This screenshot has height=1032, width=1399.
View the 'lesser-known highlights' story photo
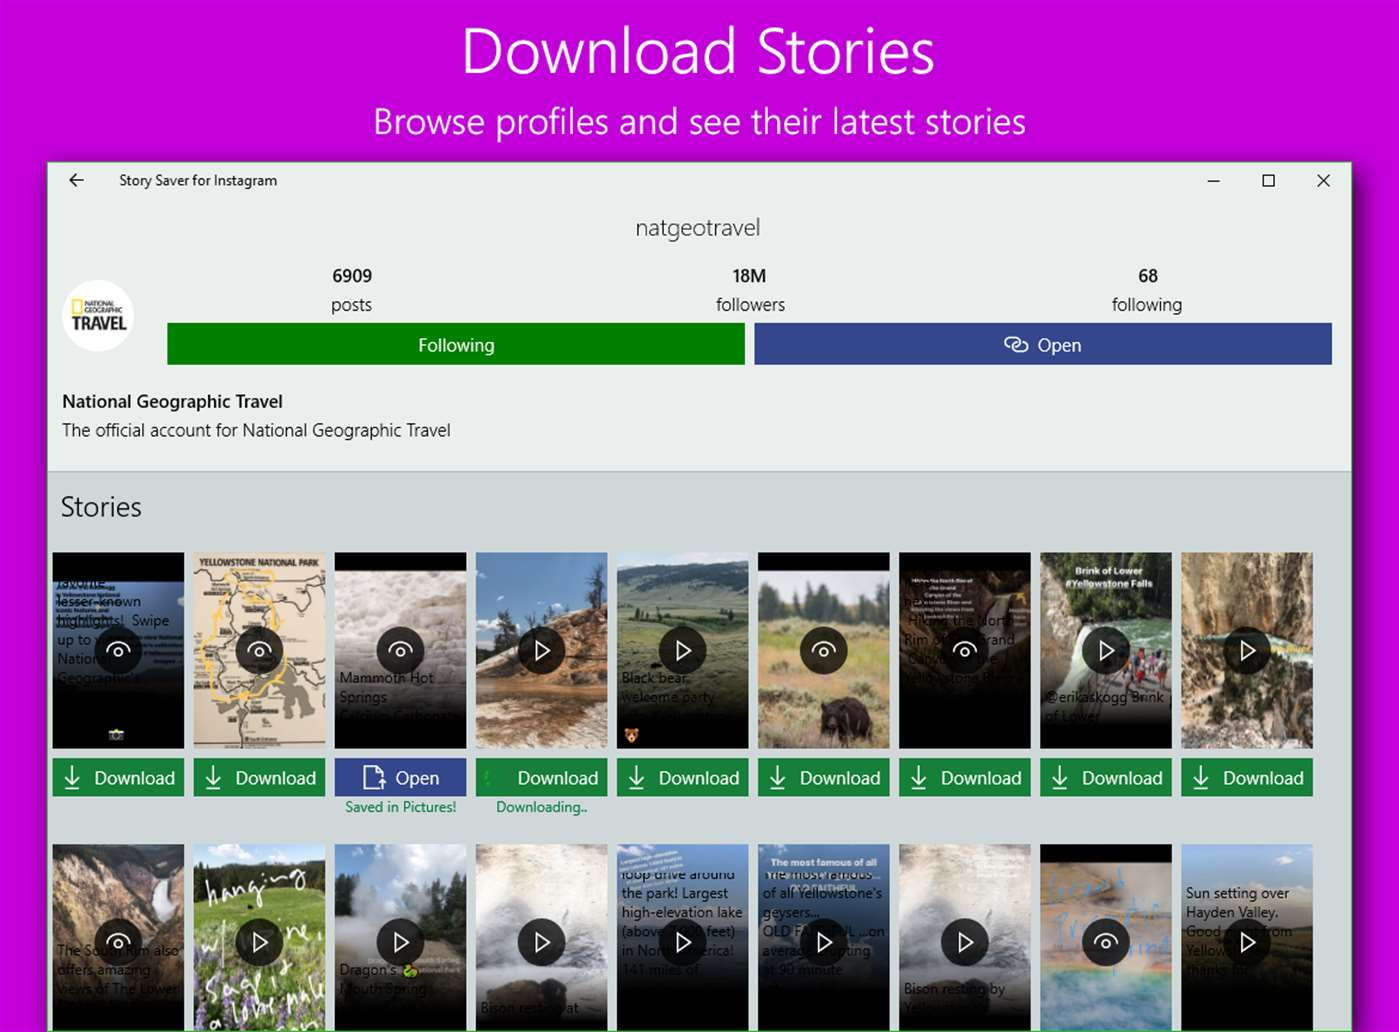118,650
